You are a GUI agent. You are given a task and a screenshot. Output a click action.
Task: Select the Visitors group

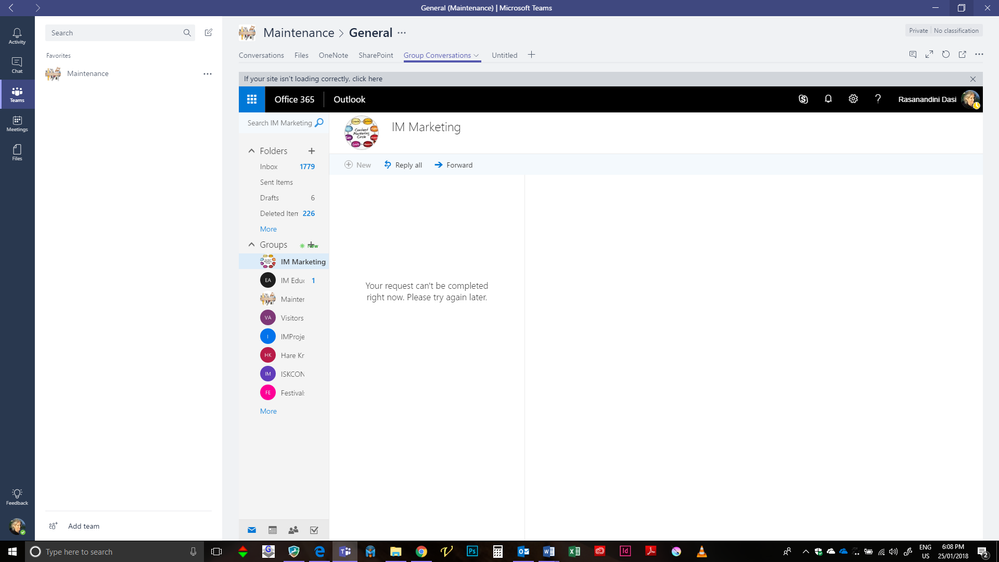coord(284,318)
